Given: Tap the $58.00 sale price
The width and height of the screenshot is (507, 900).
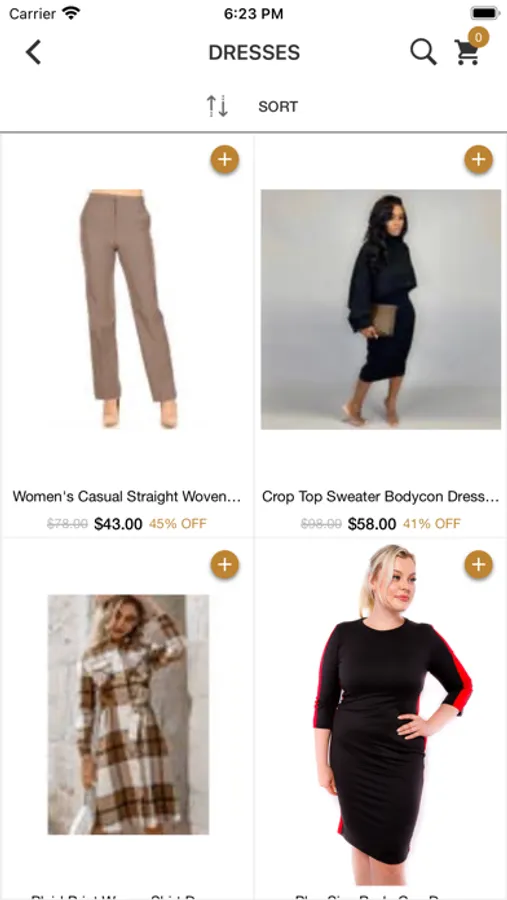Looking at the screenshot, I should point(372,524).
